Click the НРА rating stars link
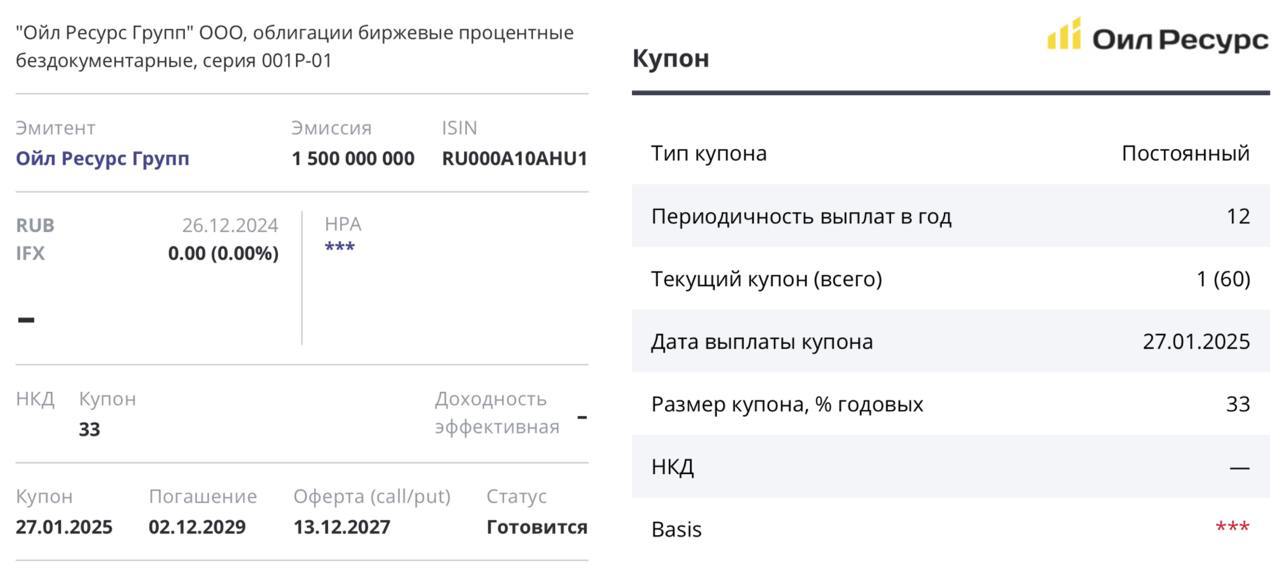Image resolution: width=1280 pixels, height=578 pixels. point(339,247)
